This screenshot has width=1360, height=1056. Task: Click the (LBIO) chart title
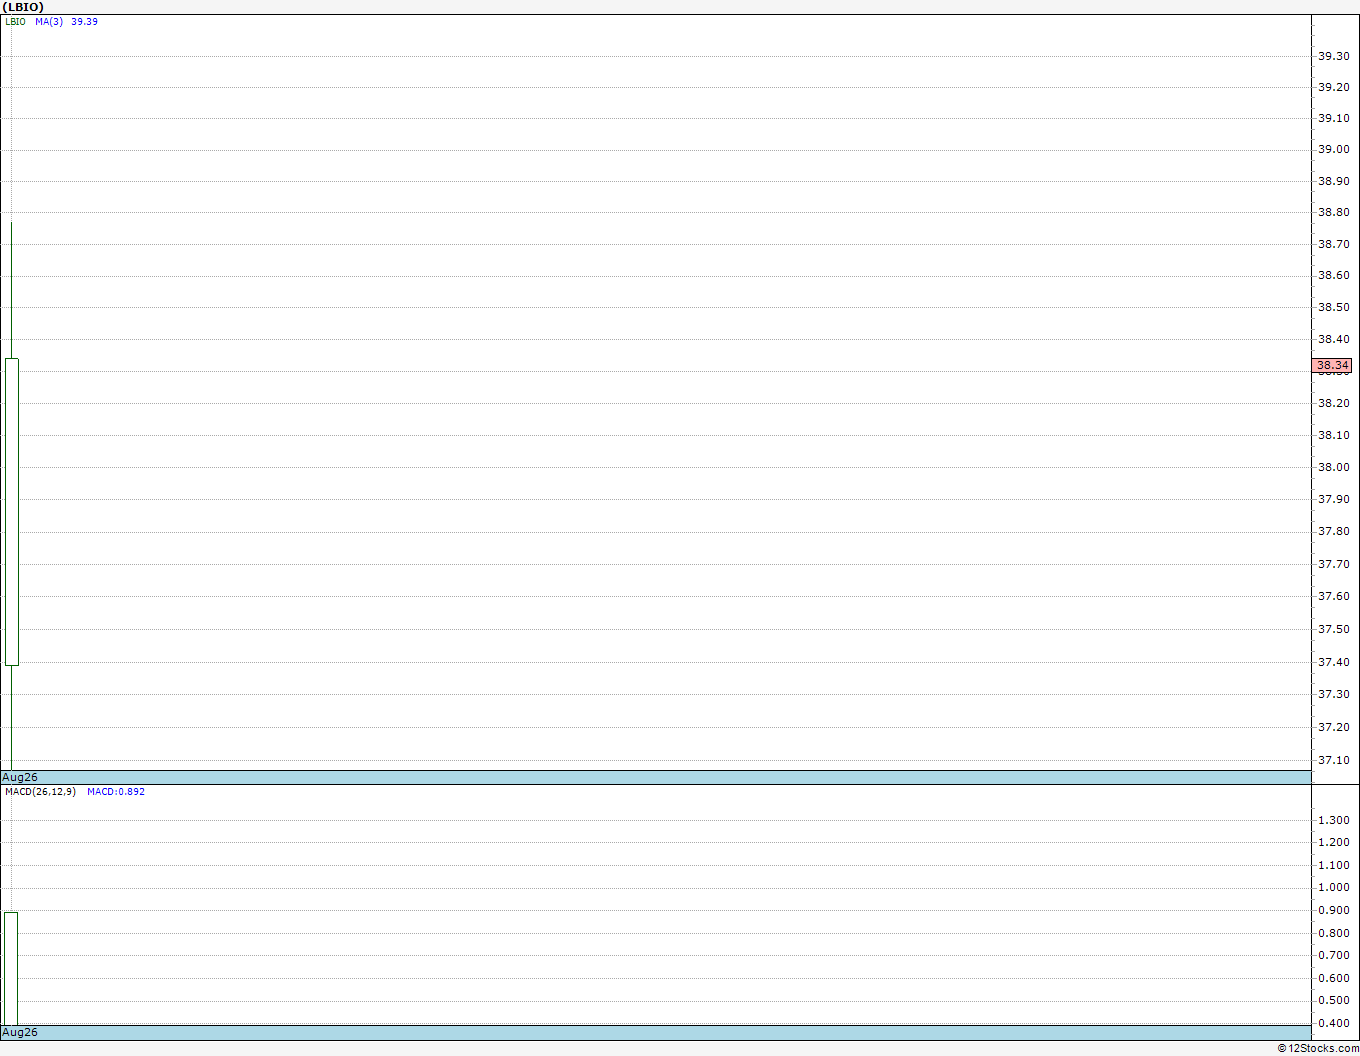23,7
